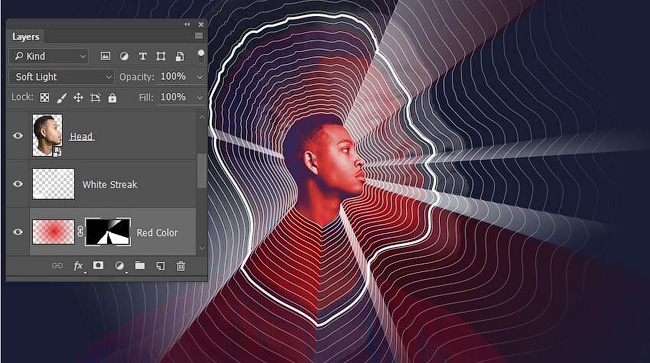Select the Layers panel tab
This screenshot has width=650, height=363.
26,37
